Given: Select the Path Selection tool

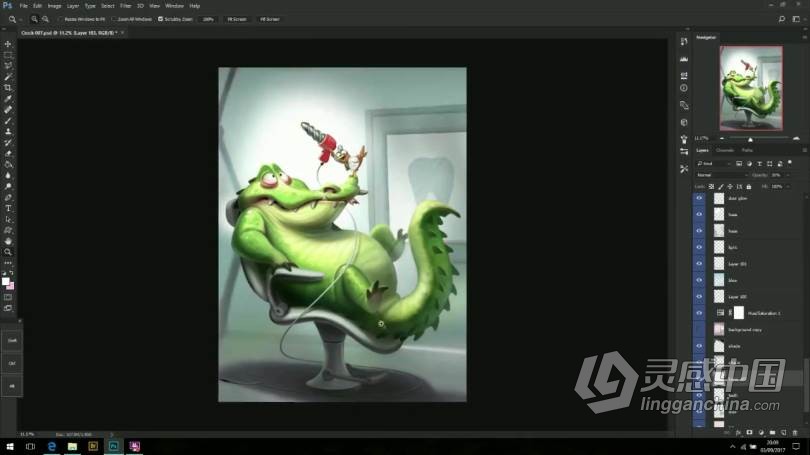Looking at the screenshot, I should pyautogui.click(x=8, y=219).
